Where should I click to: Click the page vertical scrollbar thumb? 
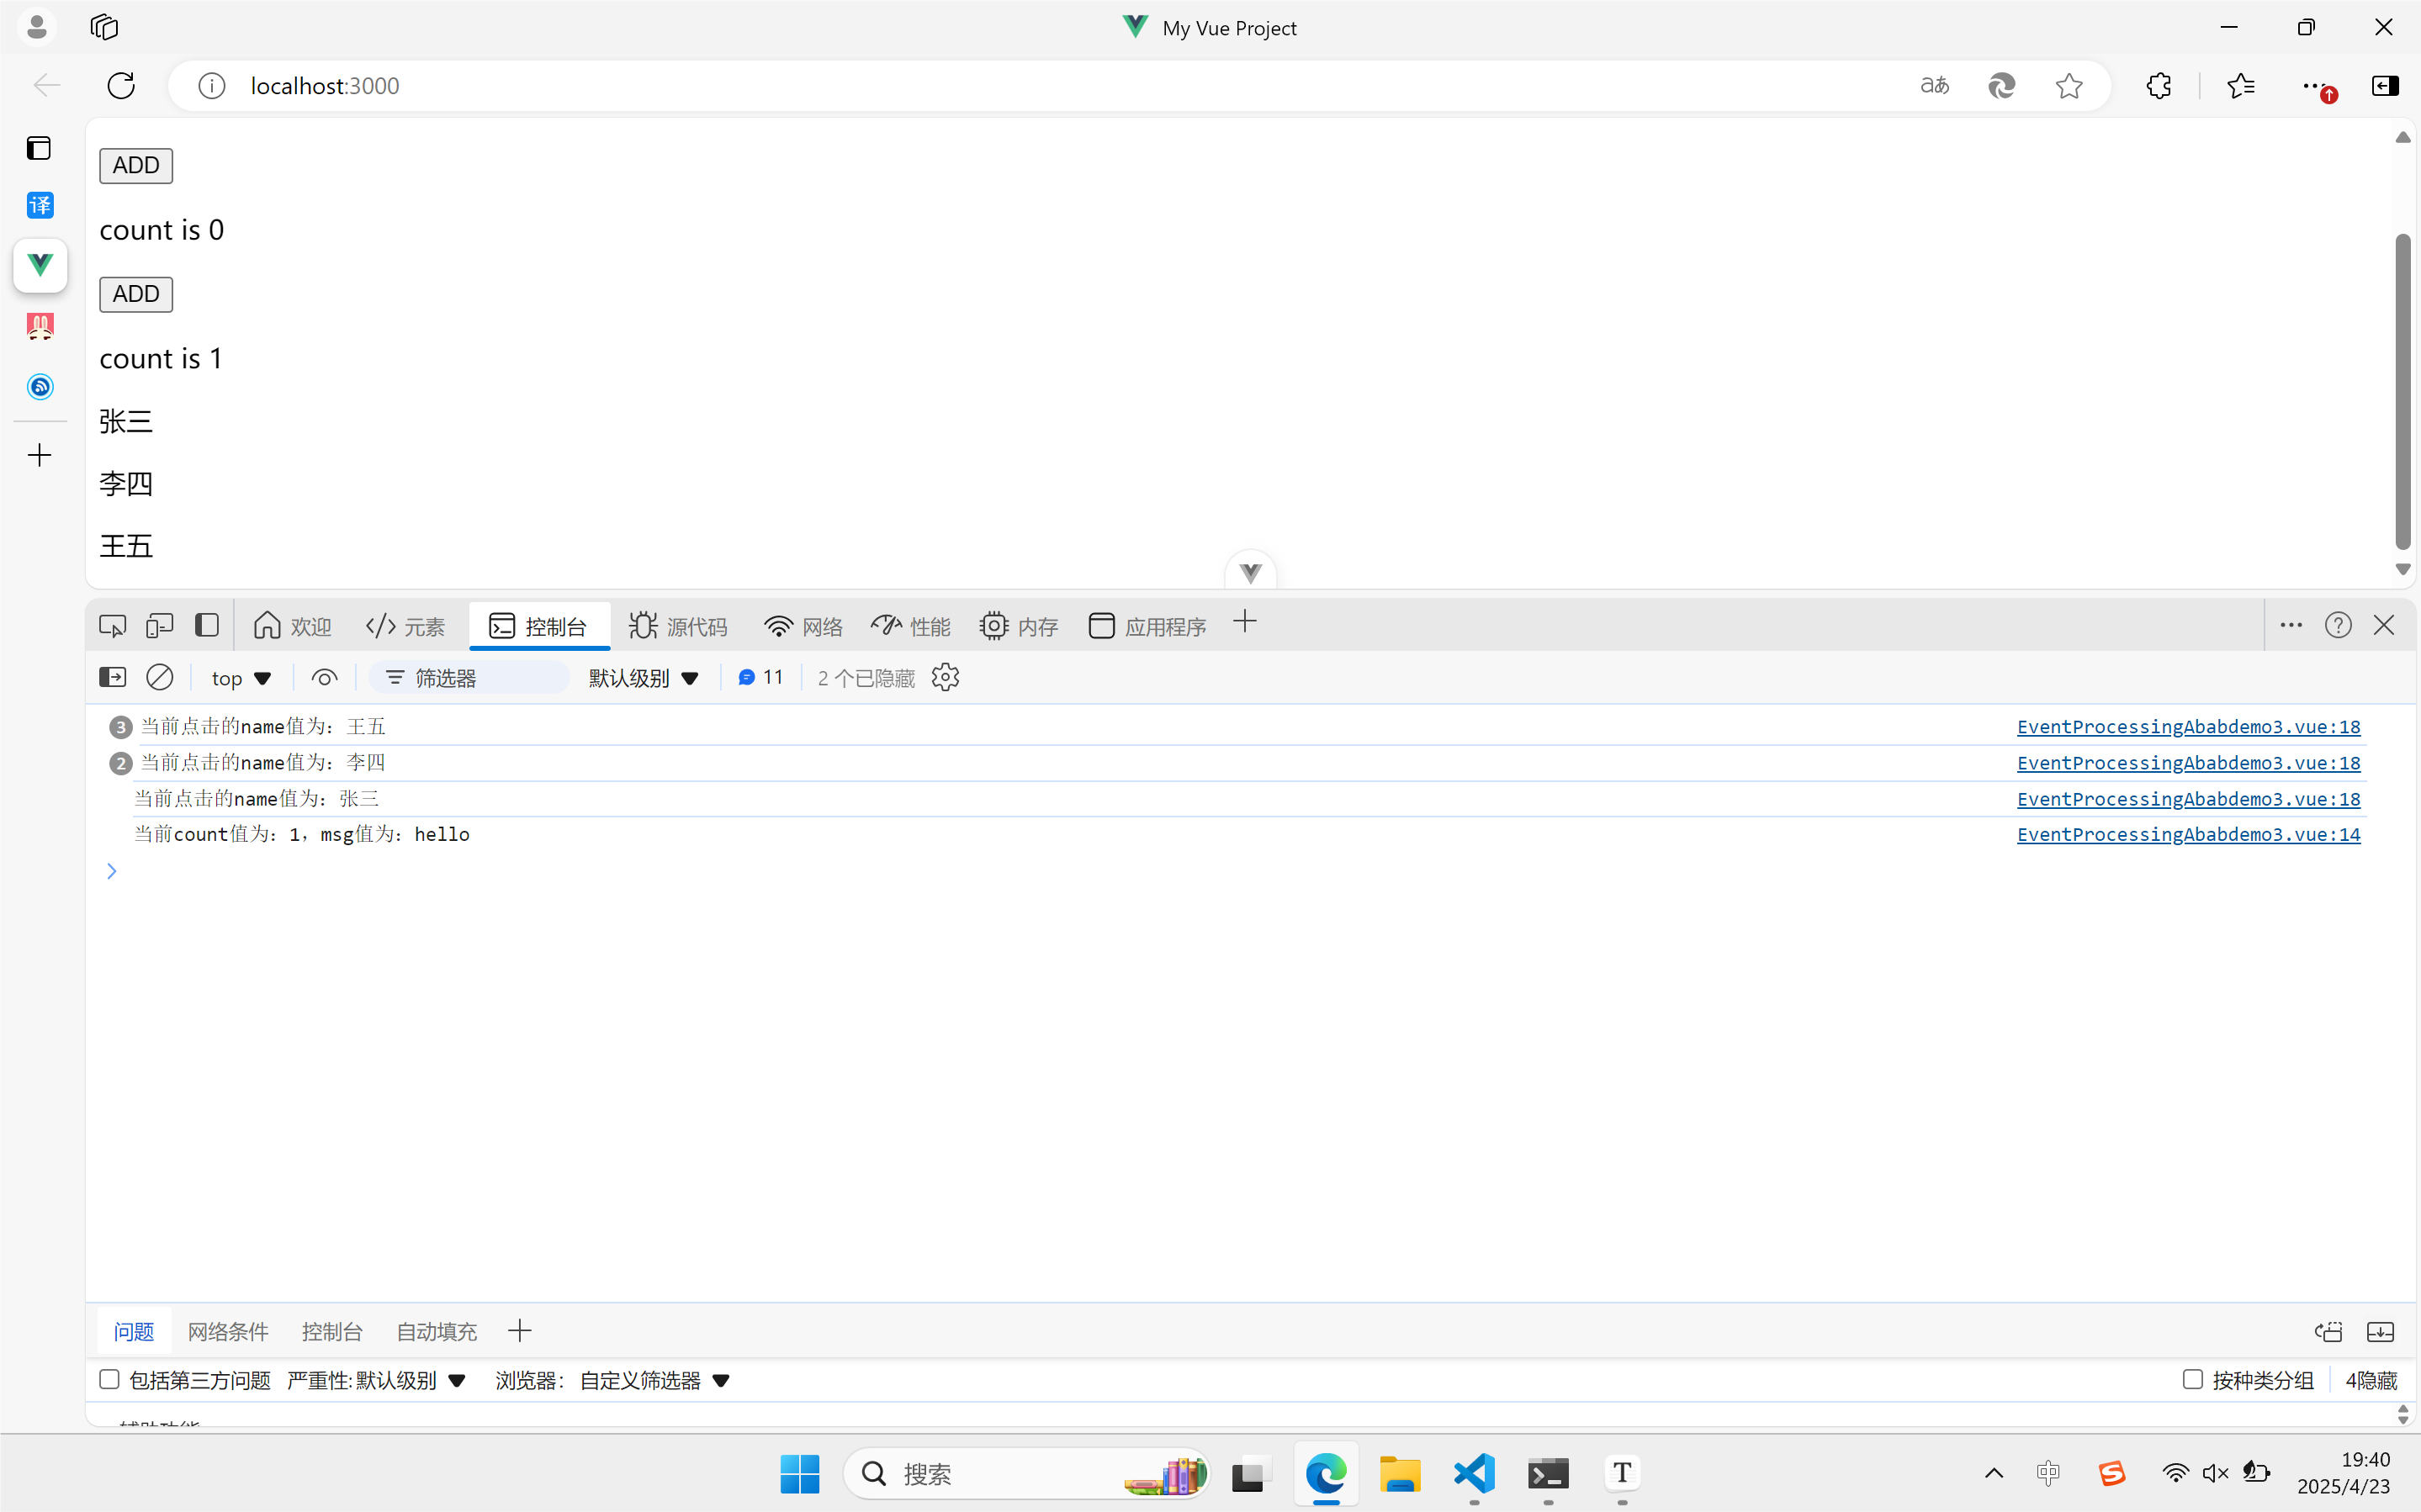[2402, 390]
